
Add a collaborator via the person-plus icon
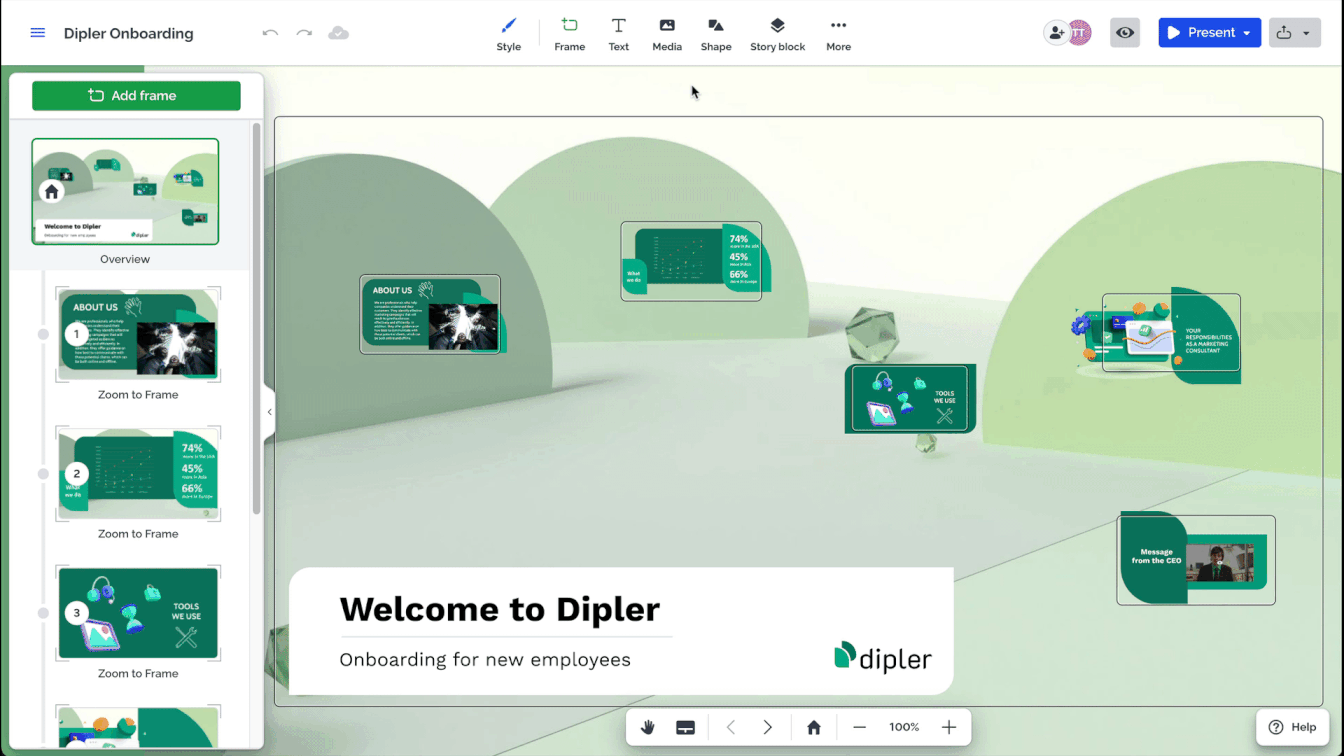1056,33
